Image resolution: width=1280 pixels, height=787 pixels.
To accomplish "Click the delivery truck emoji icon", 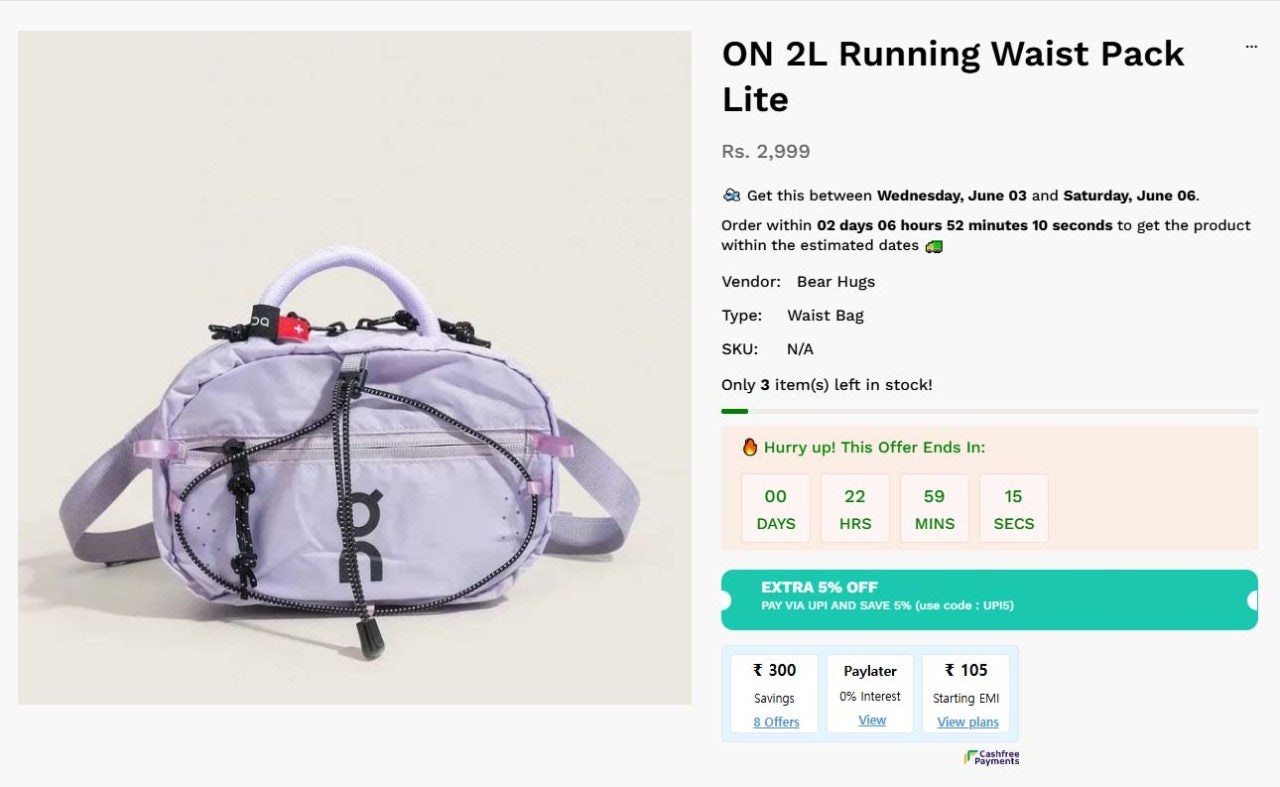I will pyautogui.click(x=934, y=245).
